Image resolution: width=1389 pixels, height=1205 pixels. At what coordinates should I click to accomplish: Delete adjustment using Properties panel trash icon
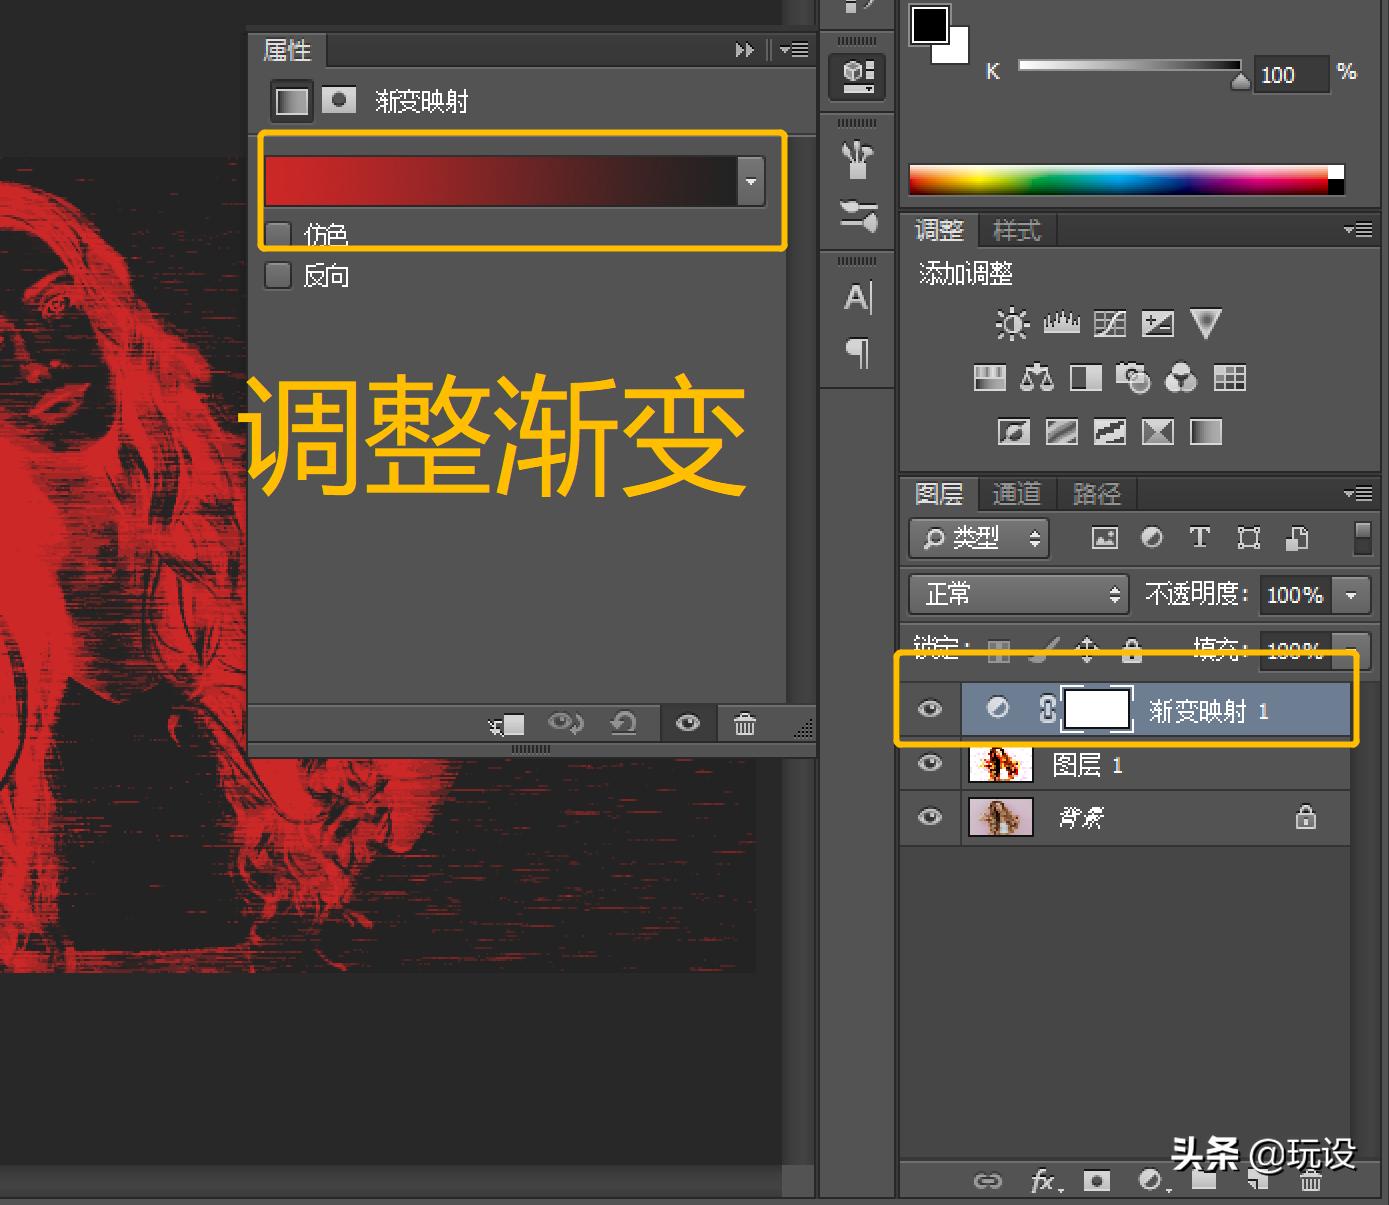[745, 724]
